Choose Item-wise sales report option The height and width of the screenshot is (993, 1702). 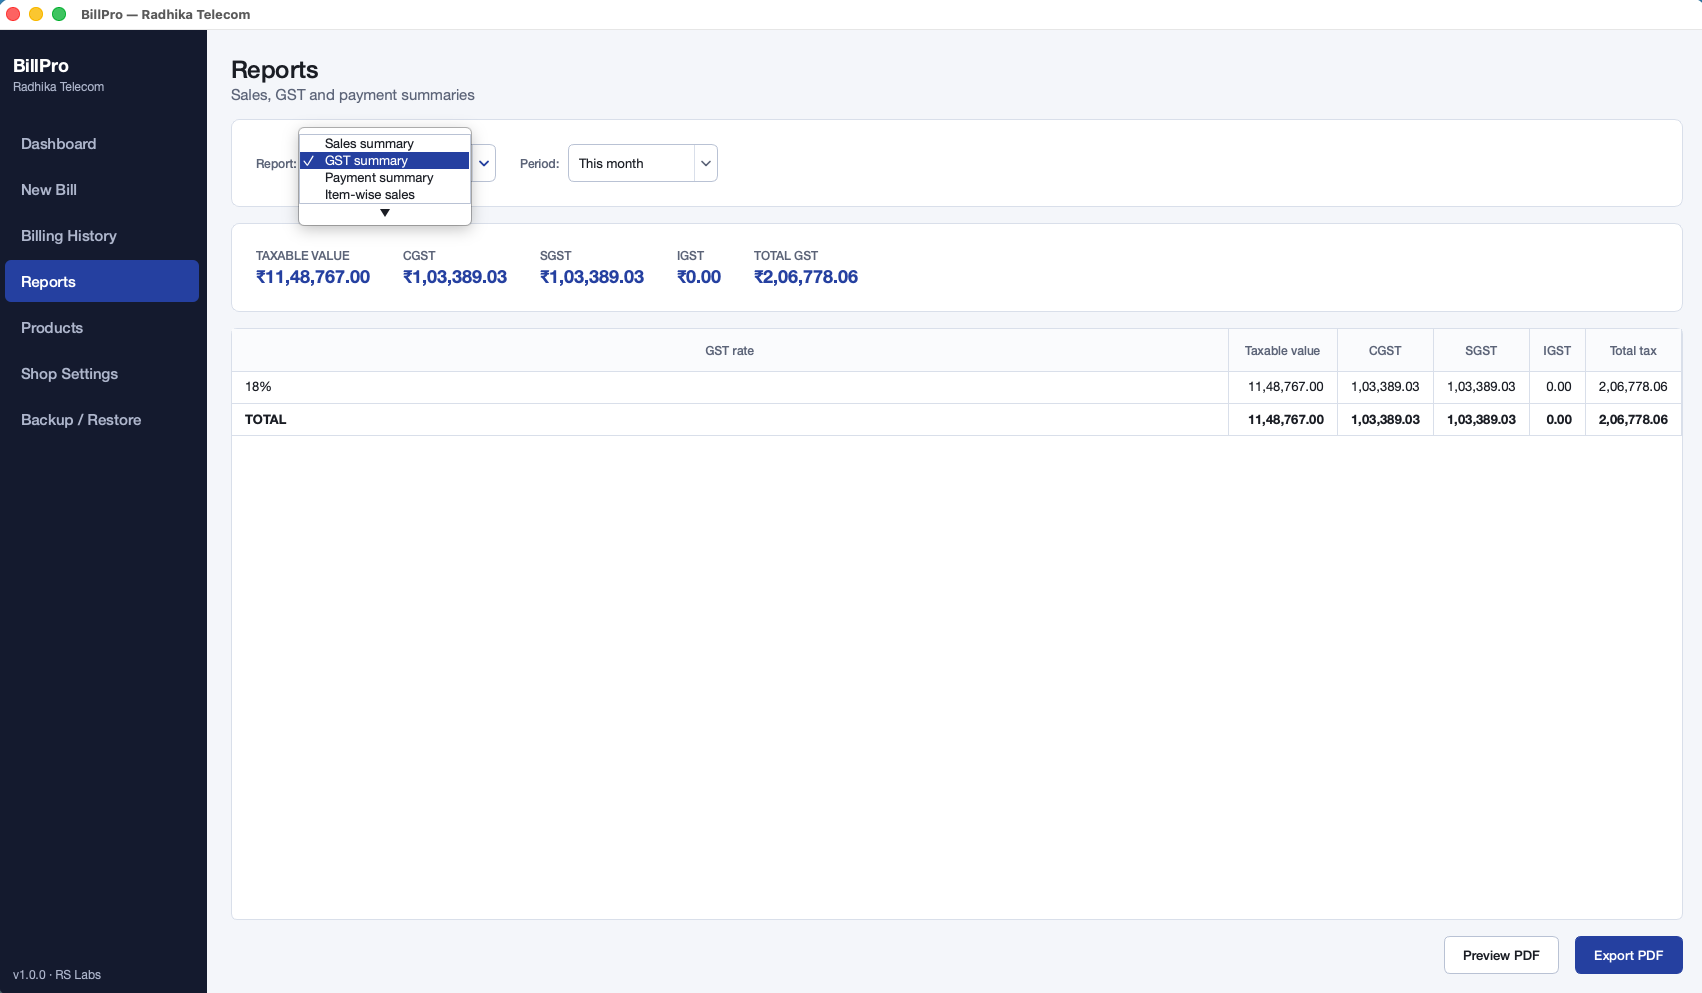pyautogui.click(x=385, y=195)
